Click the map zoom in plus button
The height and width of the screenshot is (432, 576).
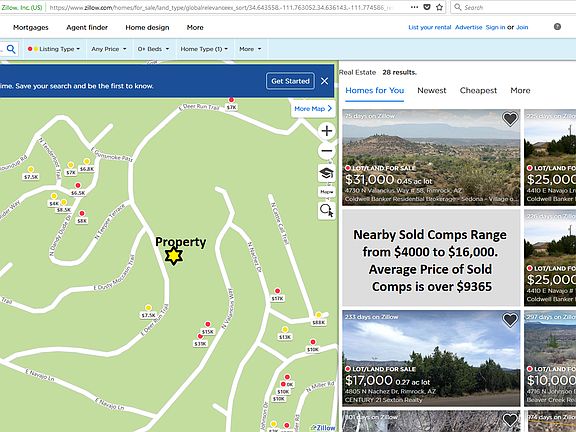coord(327,131)
